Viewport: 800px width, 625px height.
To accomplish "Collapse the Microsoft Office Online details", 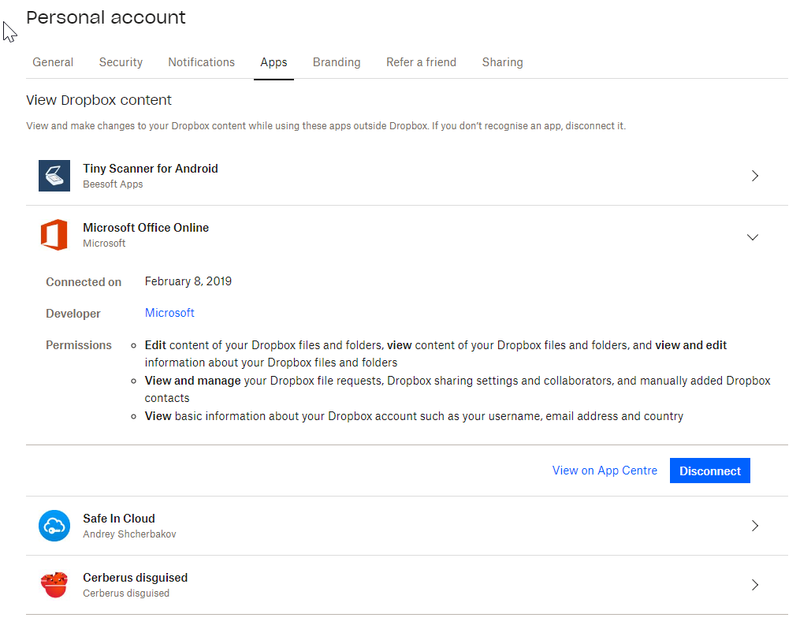I will [753, 237].
